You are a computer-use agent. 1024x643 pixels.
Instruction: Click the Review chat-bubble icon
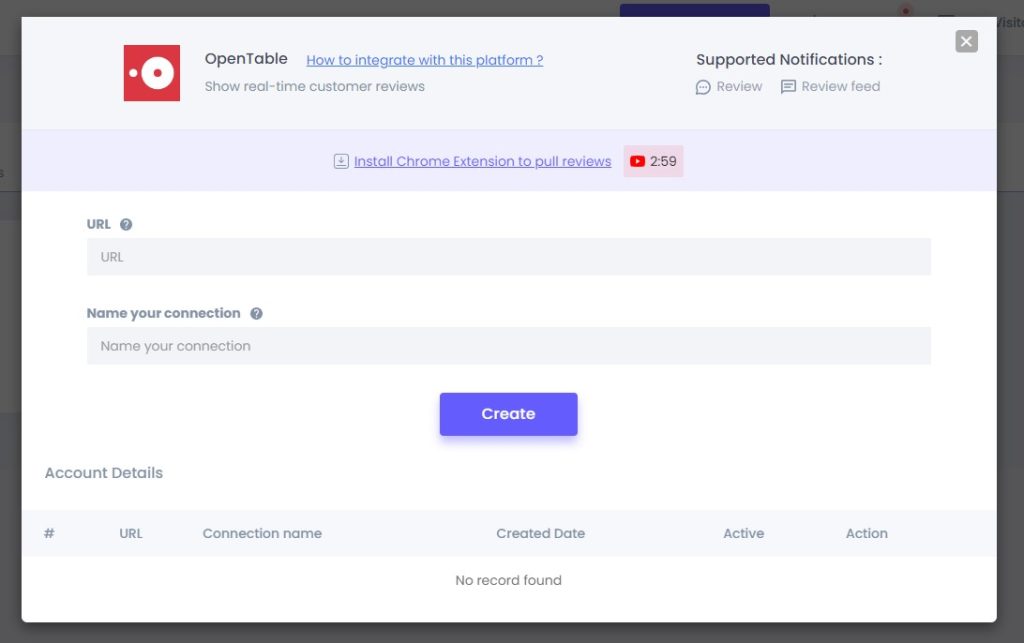[x=703, y=87]
